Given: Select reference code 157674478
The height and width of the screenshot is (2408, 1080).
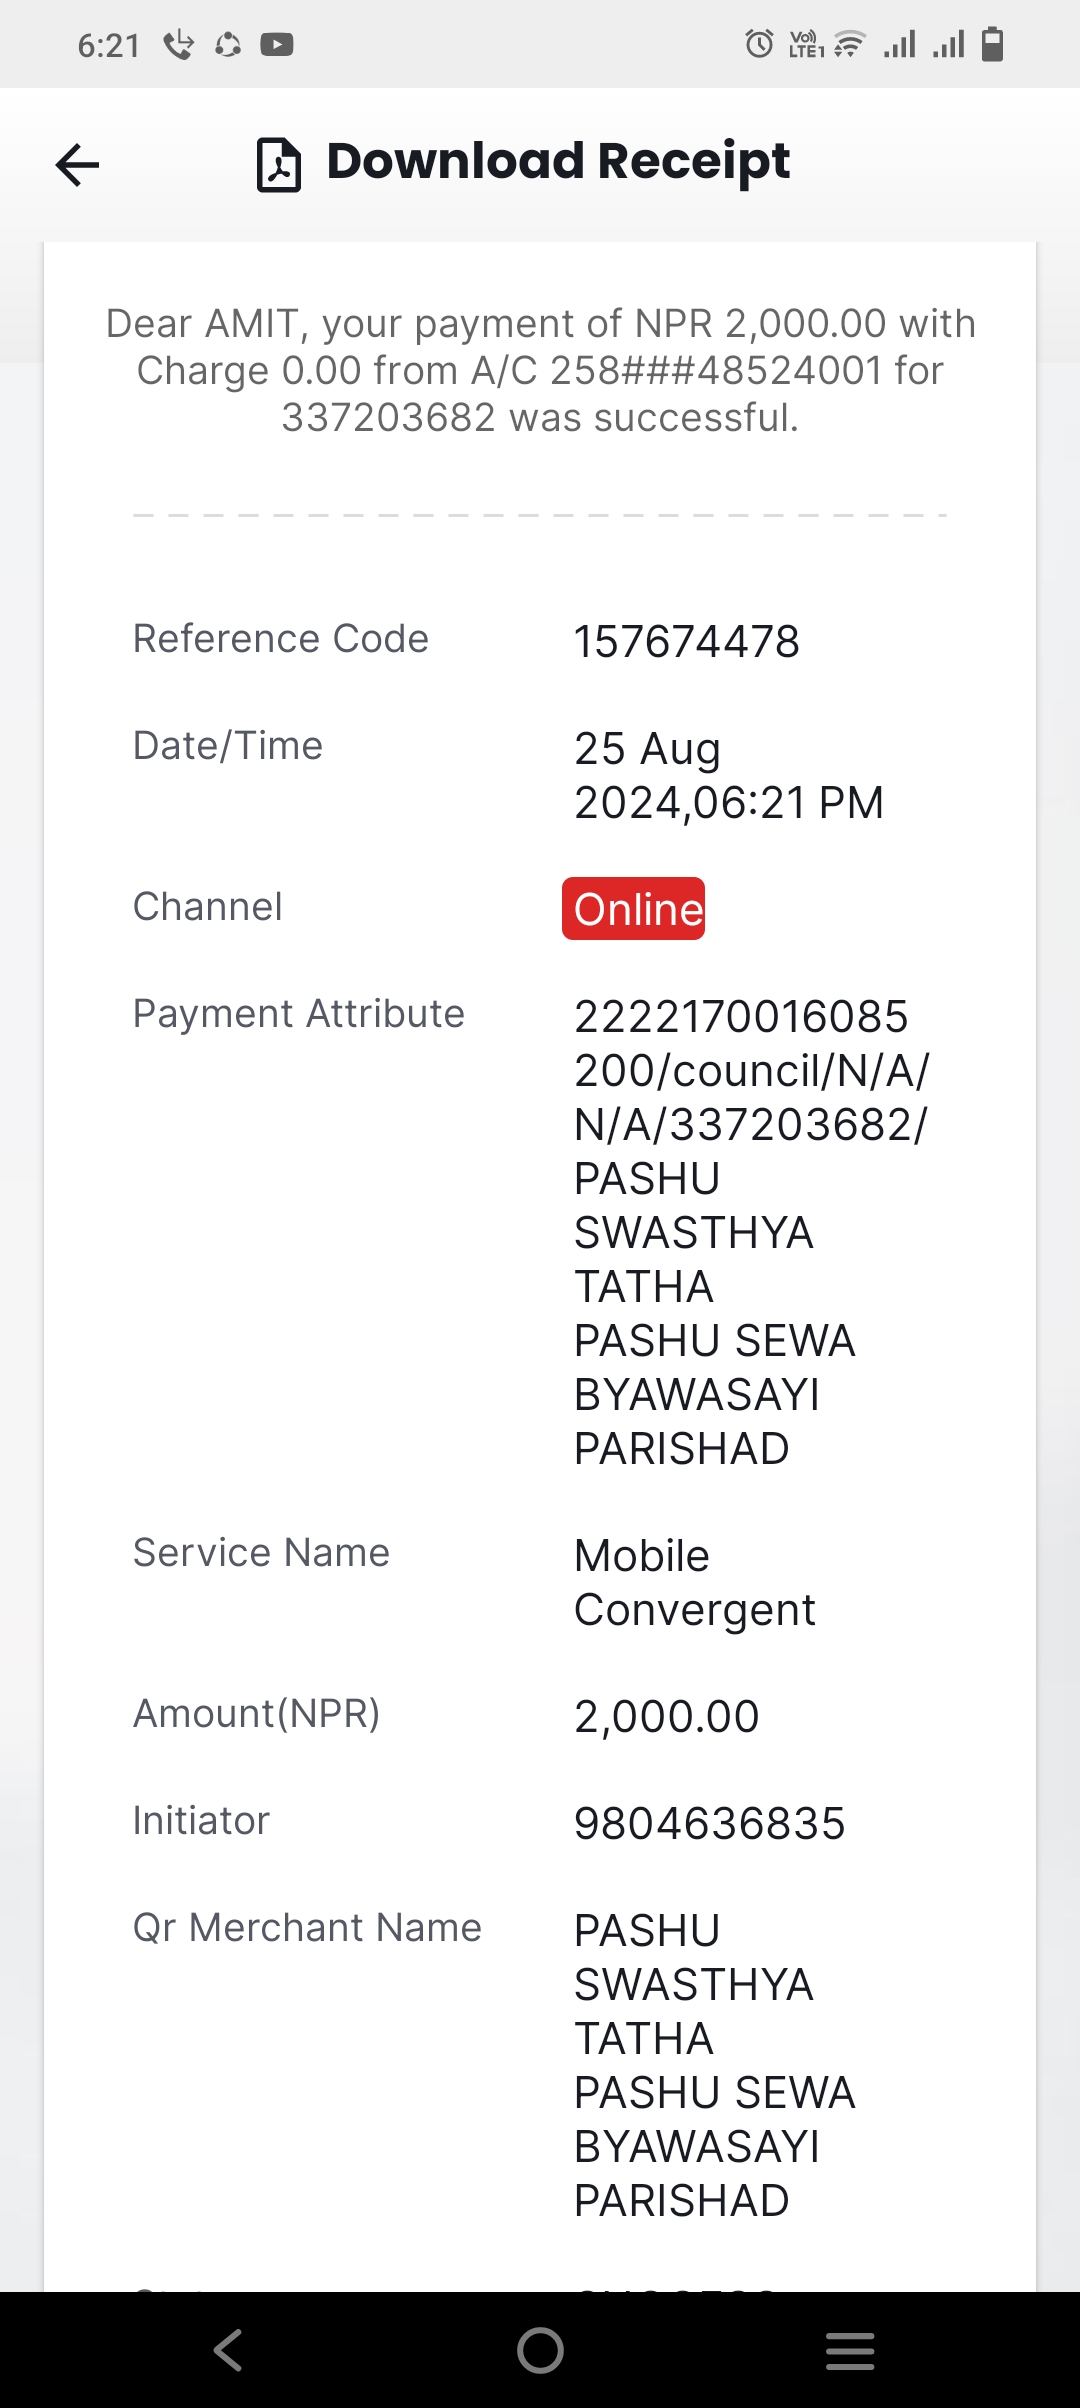Looking at the screenshot, I should (x=686, y=642).
